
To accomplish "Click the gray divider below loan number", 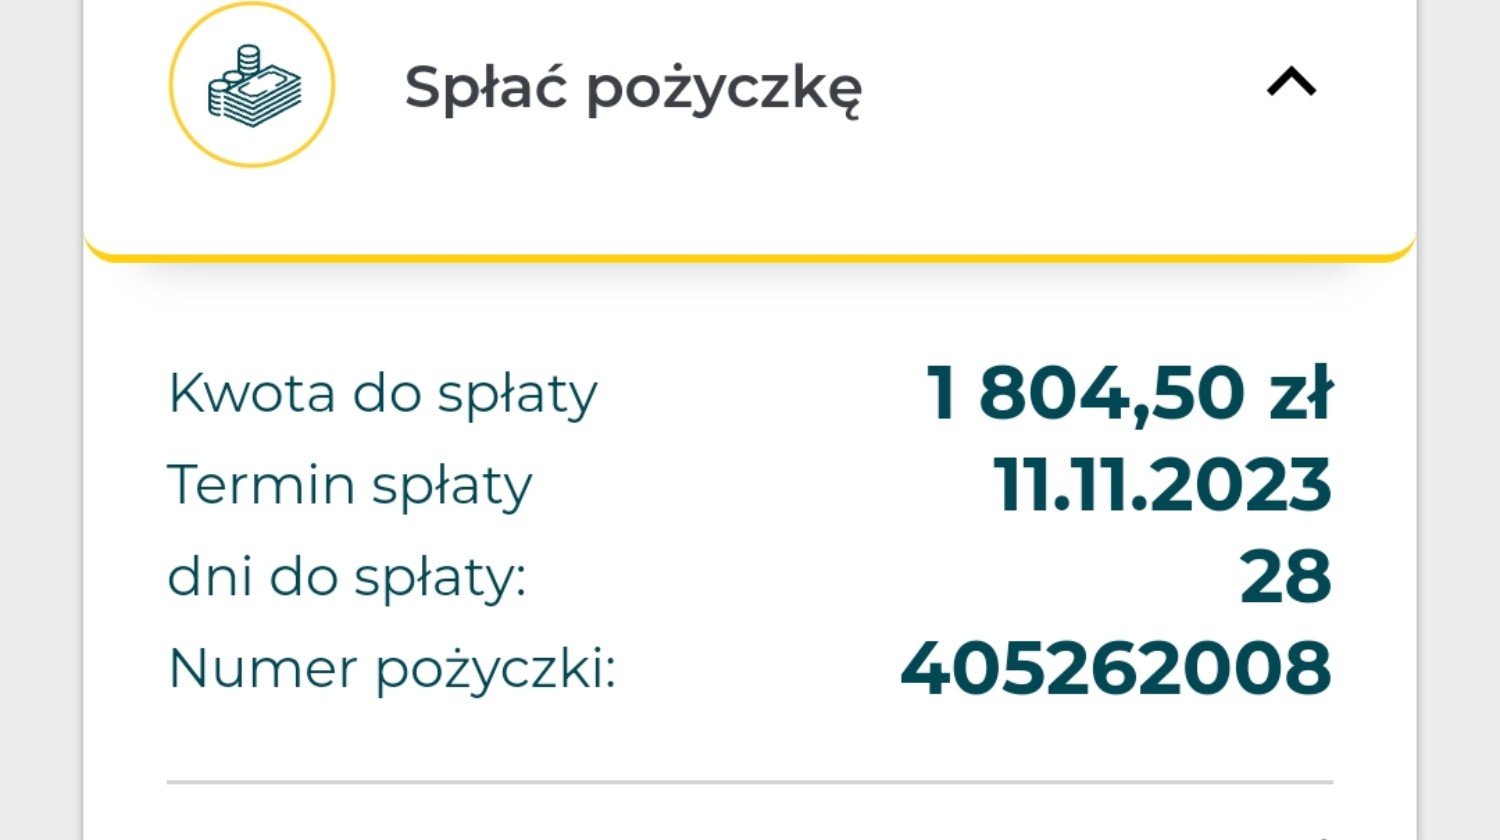I will [750, 782].
